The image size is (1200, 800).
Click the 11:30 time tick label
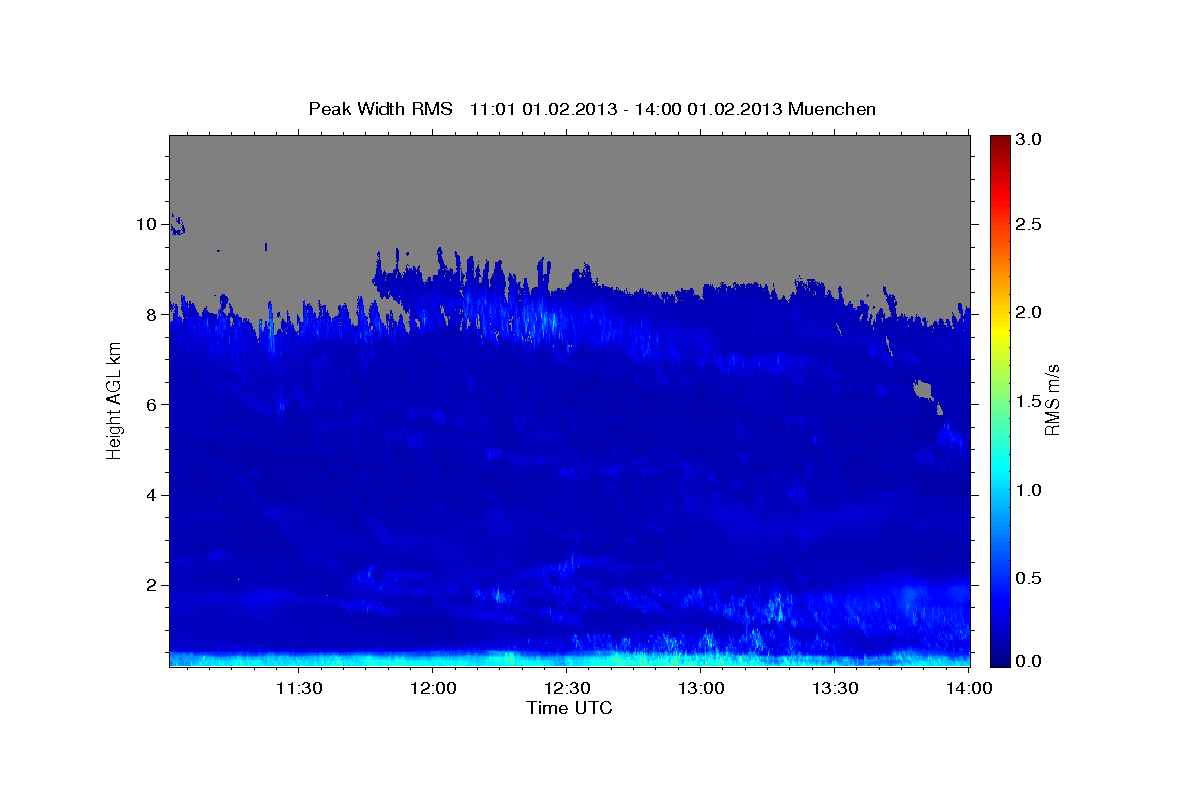point(298,688)
